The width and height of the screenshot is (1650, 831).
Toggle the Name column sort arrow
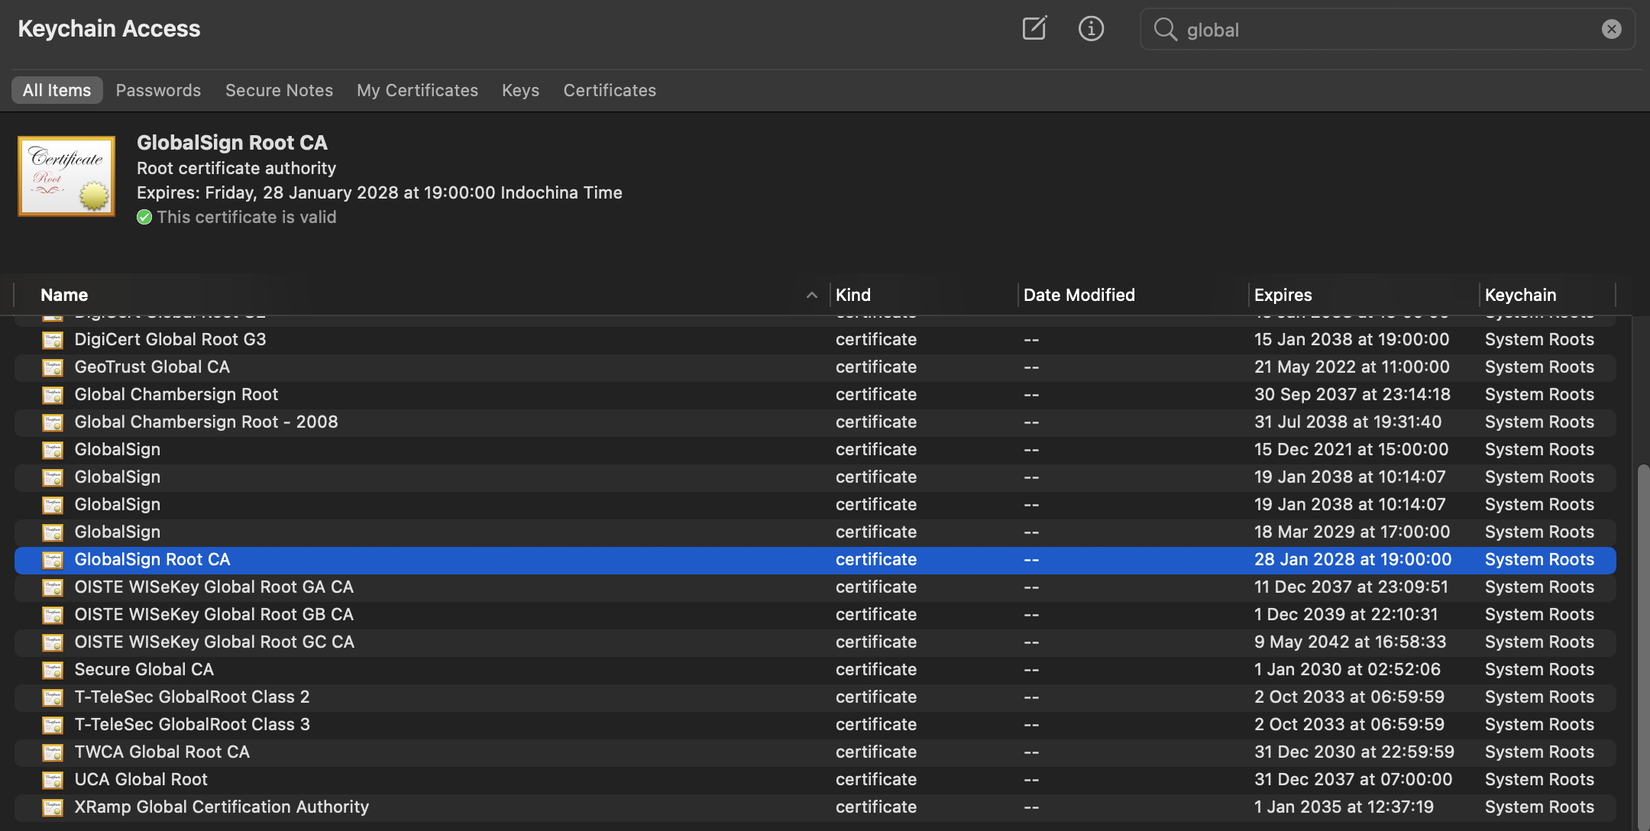(x=811, y=295)
